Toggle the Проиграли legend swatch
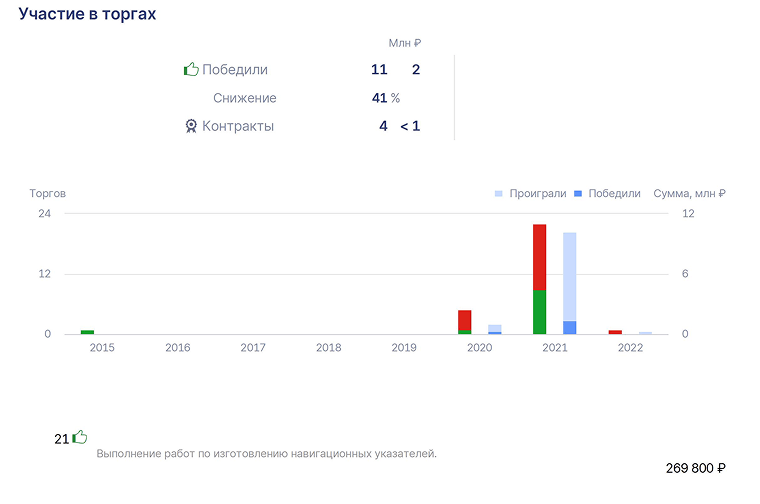760x504 pixels. [498, 194]
